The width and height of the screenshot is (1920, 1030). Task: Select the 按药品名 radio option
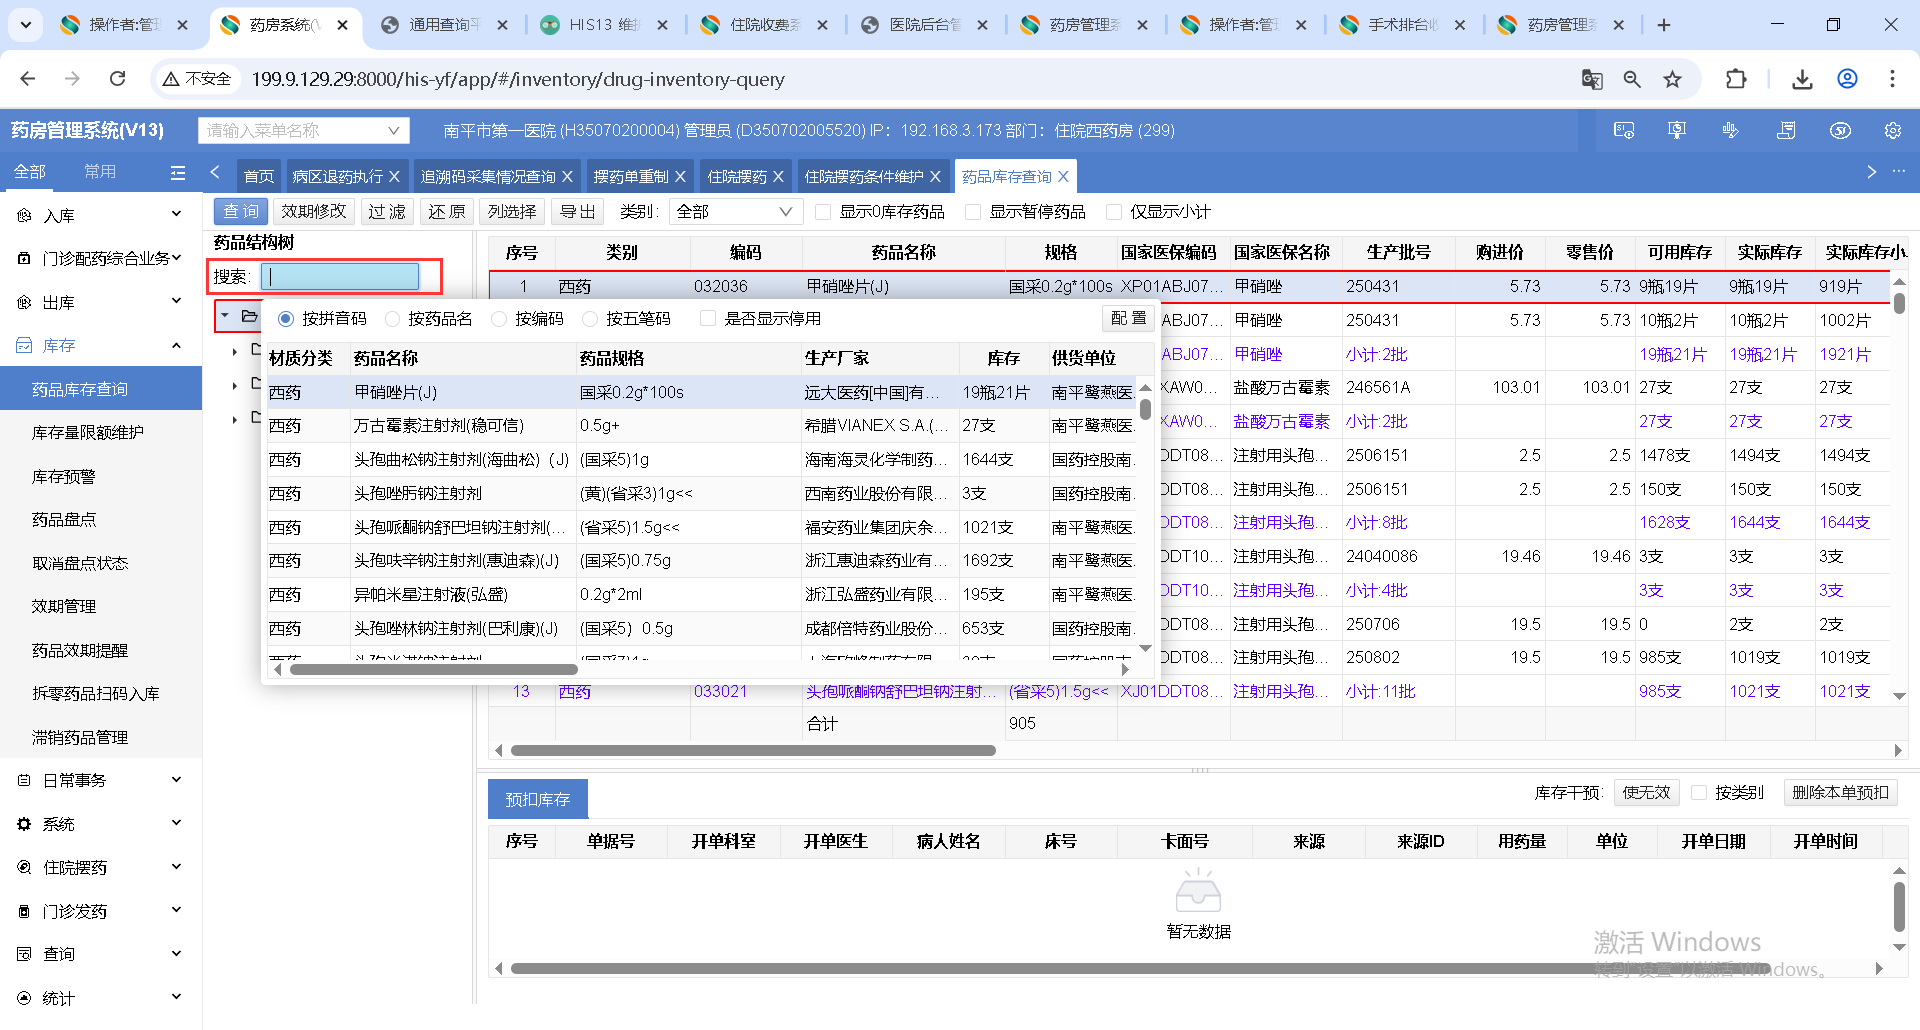[x=393, y=319]
